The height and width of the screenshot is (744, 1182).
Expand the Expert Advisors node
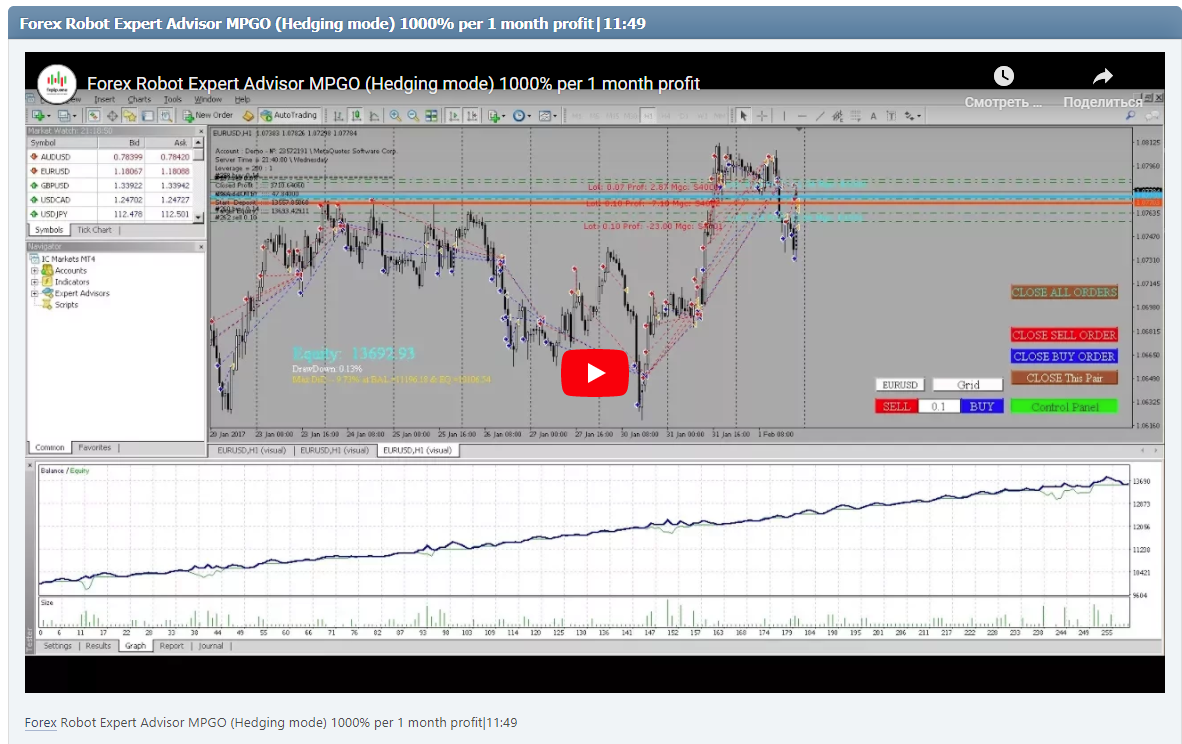coord(33,292)
